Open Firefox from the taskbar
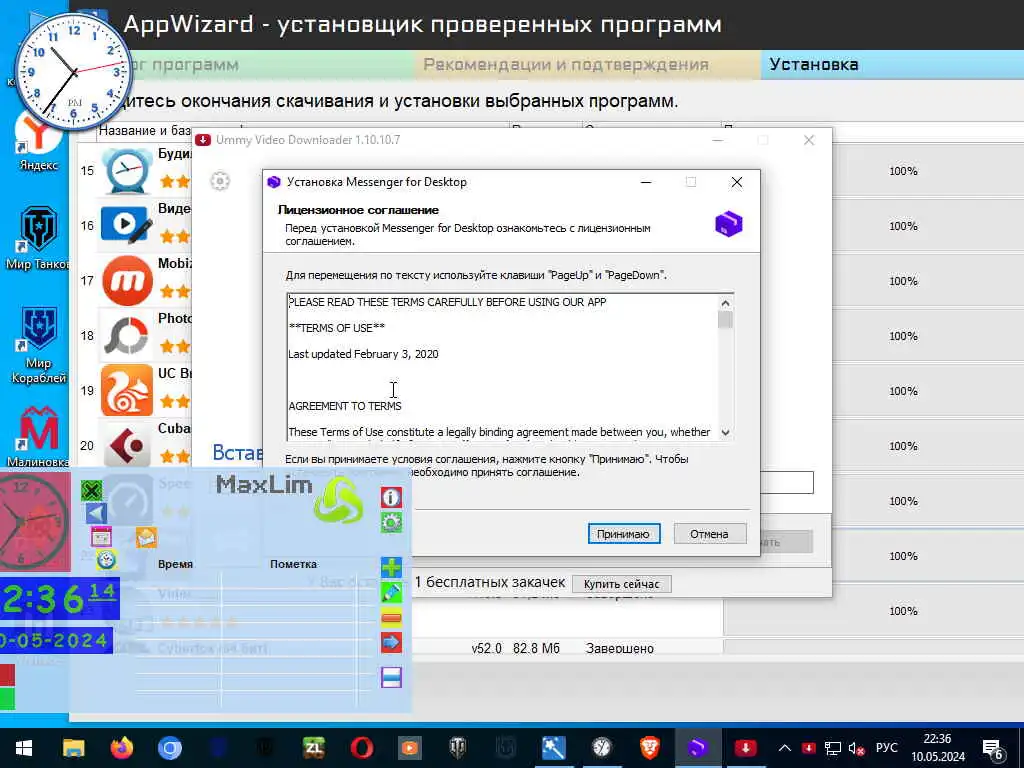The height and width of the screenshot is (768, 1024). [121, 748]
